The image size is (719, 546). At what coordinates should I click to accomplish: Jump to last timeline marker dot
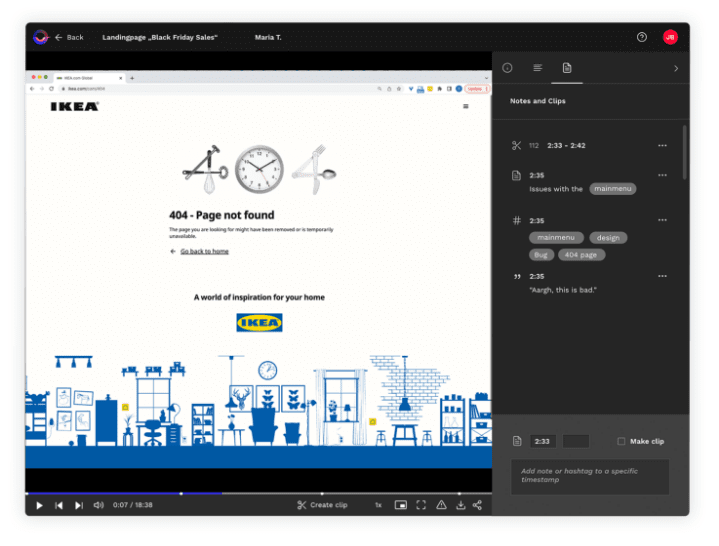(459, 493)
